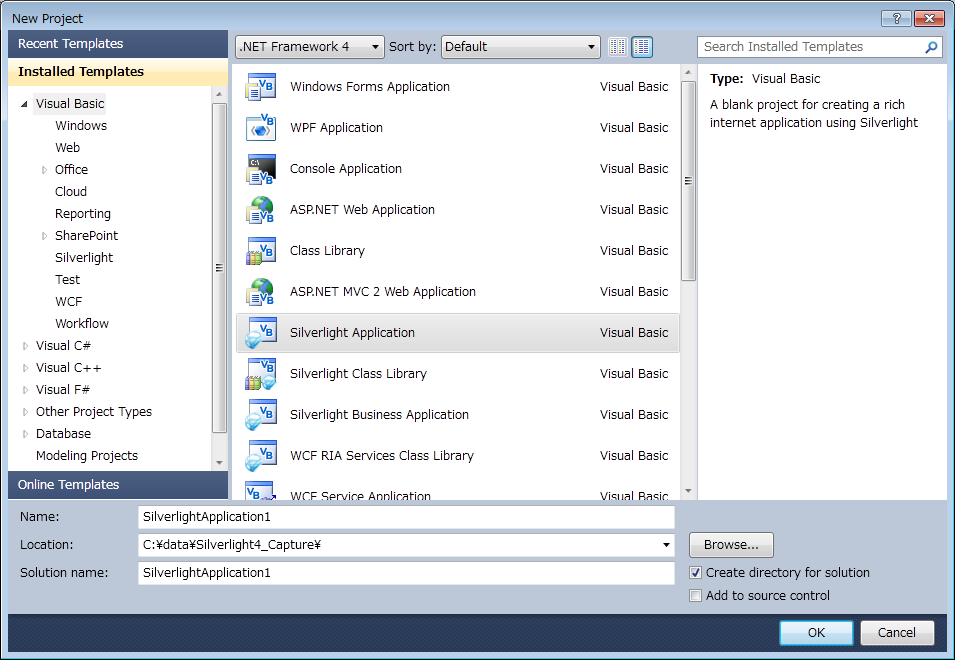Click the Console Application template icon

[x=261, y=169]
